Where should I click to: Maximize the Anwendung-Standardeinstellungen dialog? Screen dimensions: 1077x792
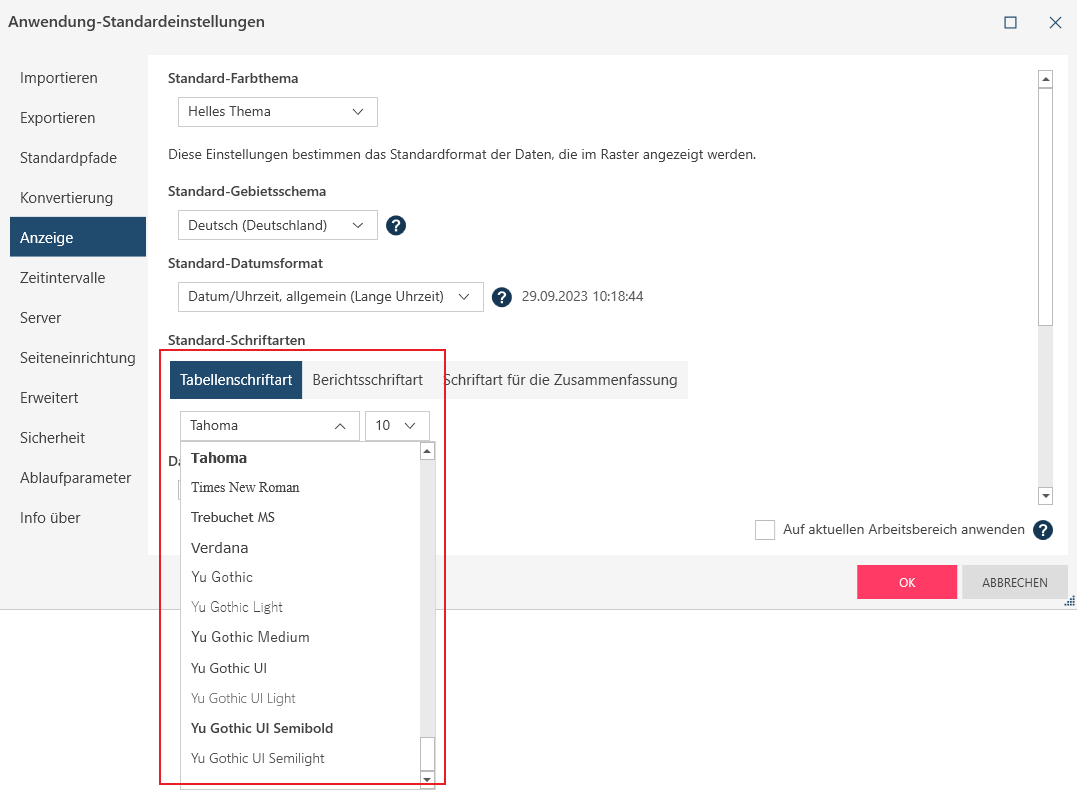[x=1010, y=22]
